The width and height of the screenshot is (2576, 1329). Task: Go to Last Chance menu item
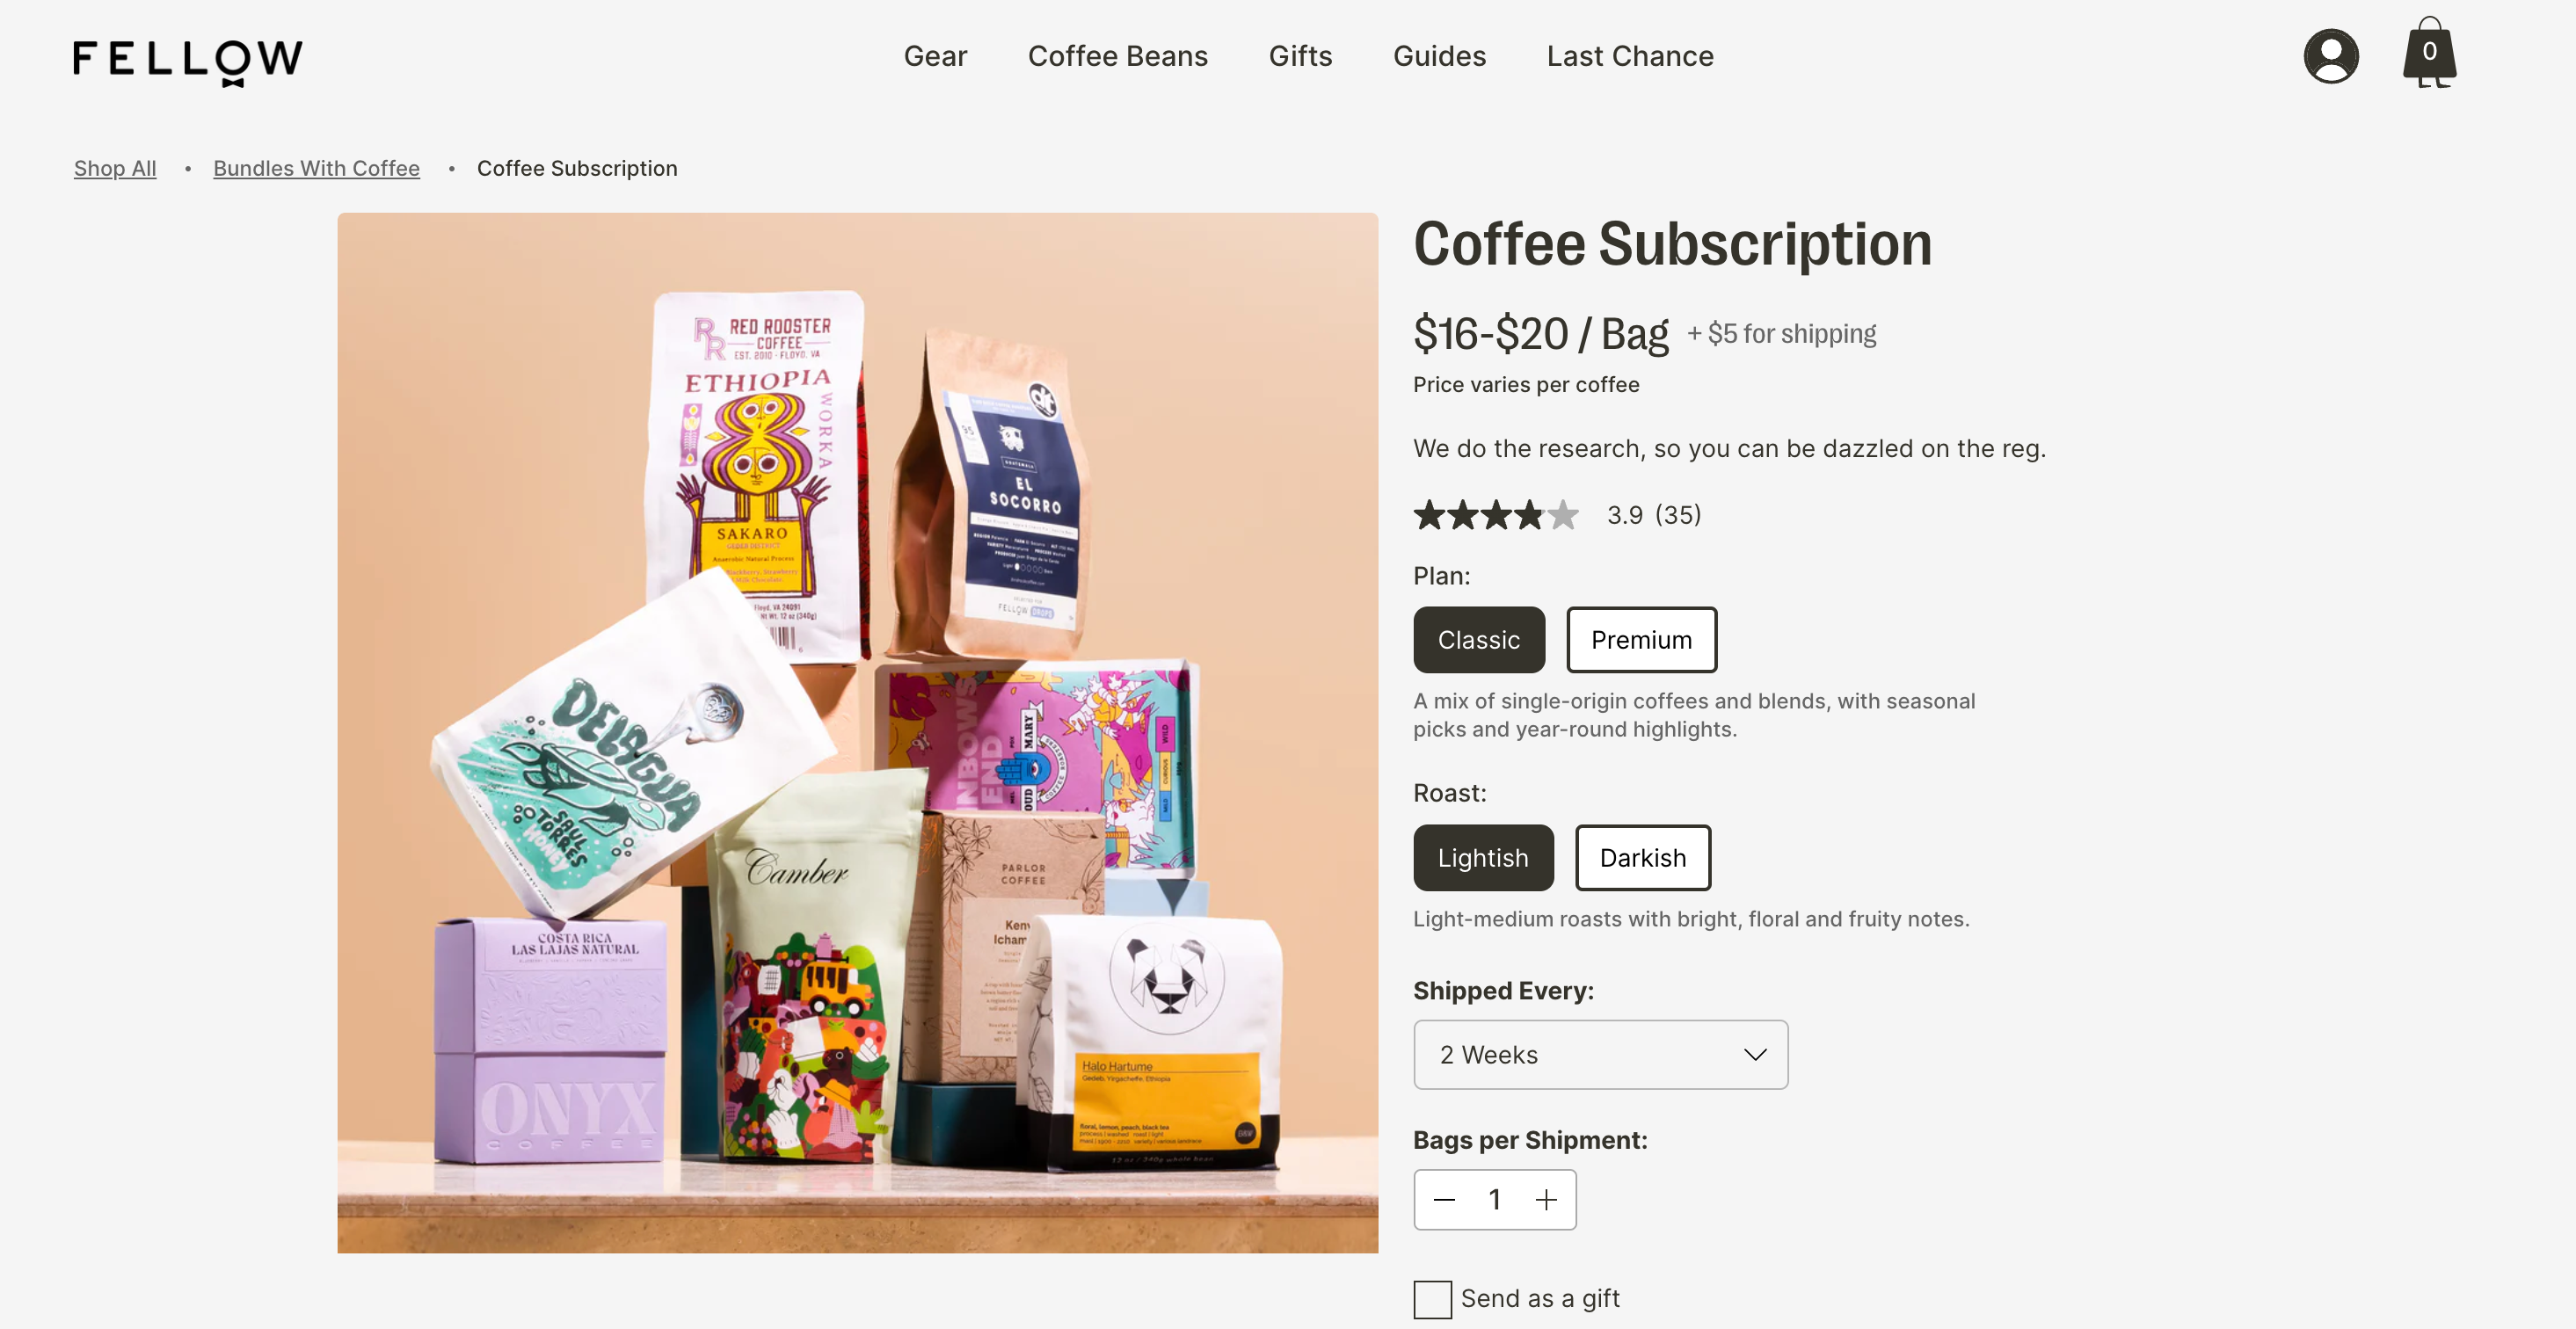click(x=1629, y=56)
